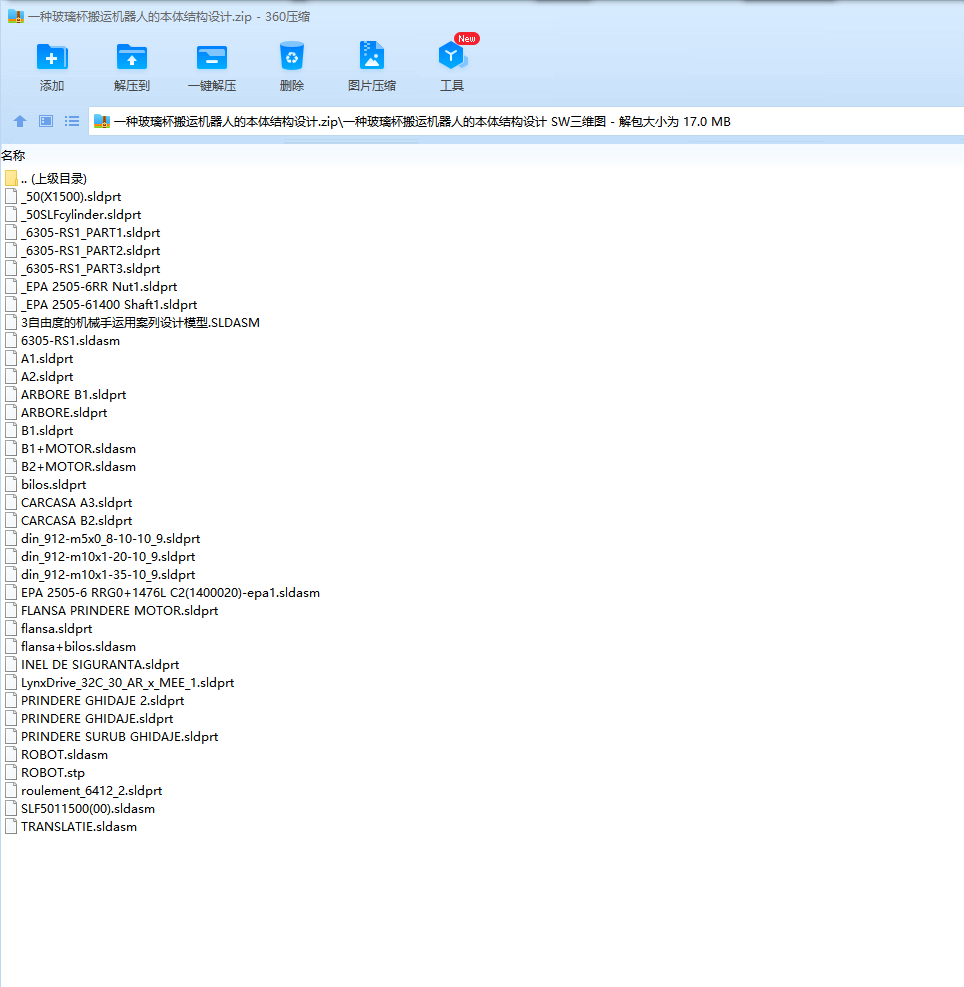Click the file icon beside ROBOT.stp
This screenshot has height=987, width=964.
pos(11,772)
